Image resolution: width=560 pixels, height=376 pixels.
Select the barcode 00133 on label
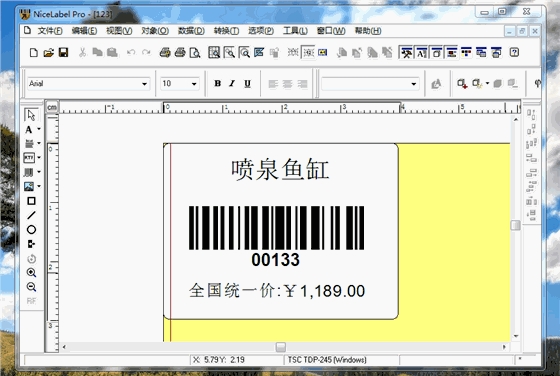tap(276, 236)
